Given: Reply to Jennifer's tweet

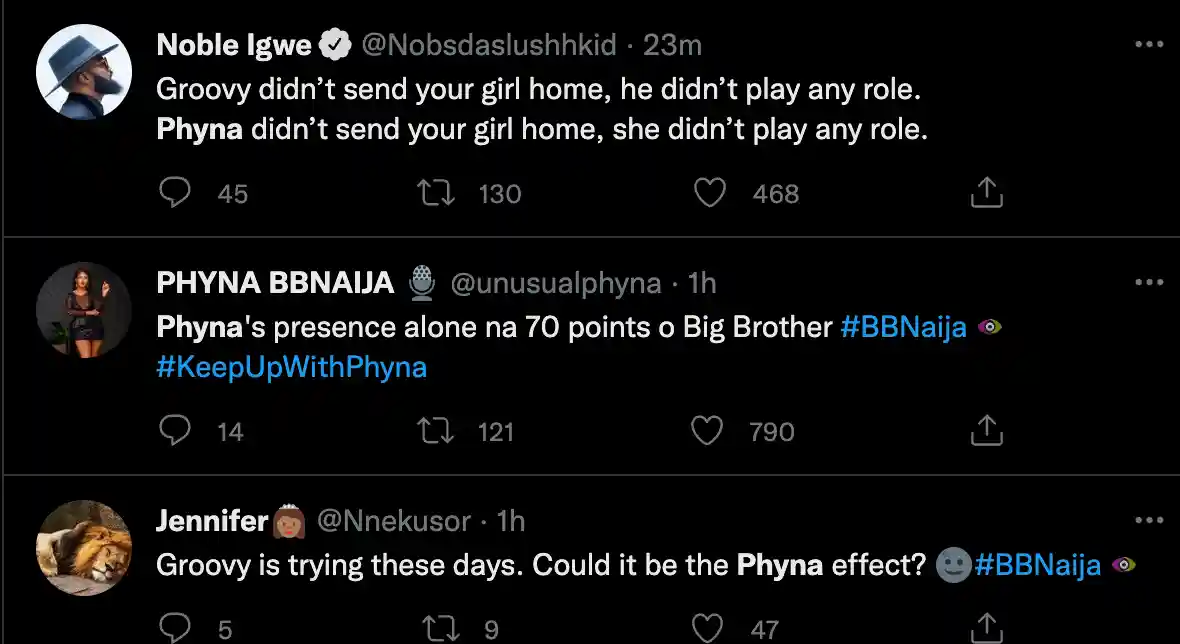Looking at the screenshot, I should tap(175, 628).
